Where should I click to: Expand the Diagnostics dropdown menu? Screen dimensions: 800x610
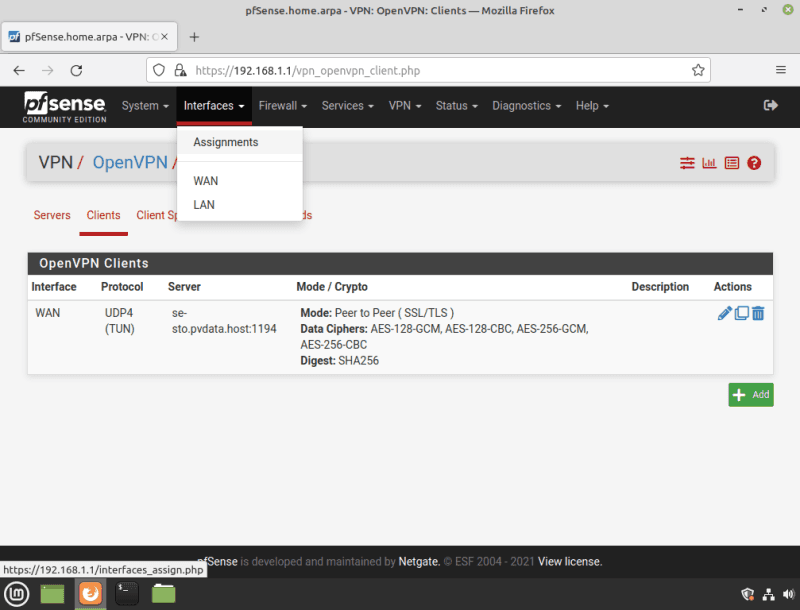point(526,106)
